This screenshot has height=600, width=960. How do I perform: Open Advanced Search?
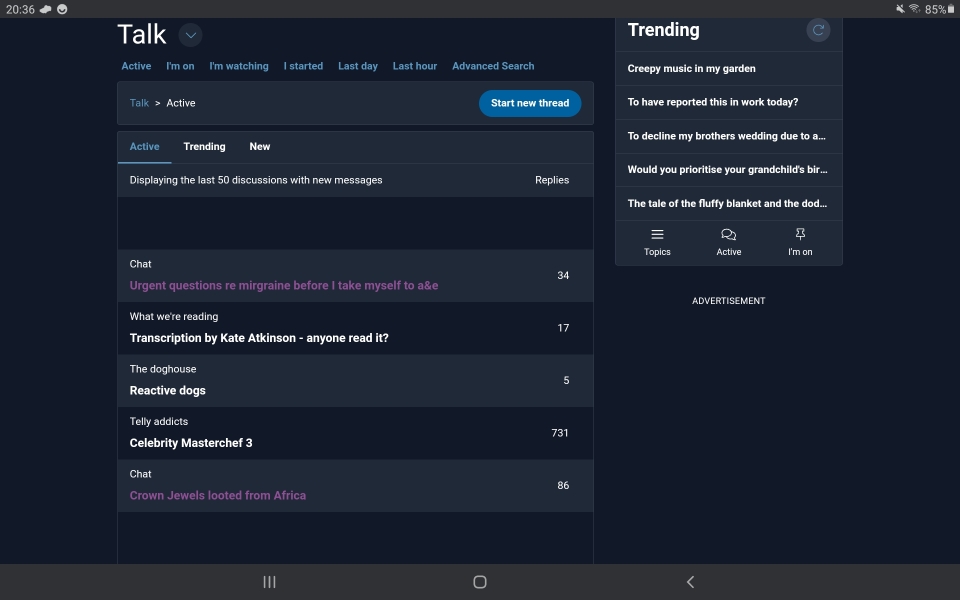[493, 66]
